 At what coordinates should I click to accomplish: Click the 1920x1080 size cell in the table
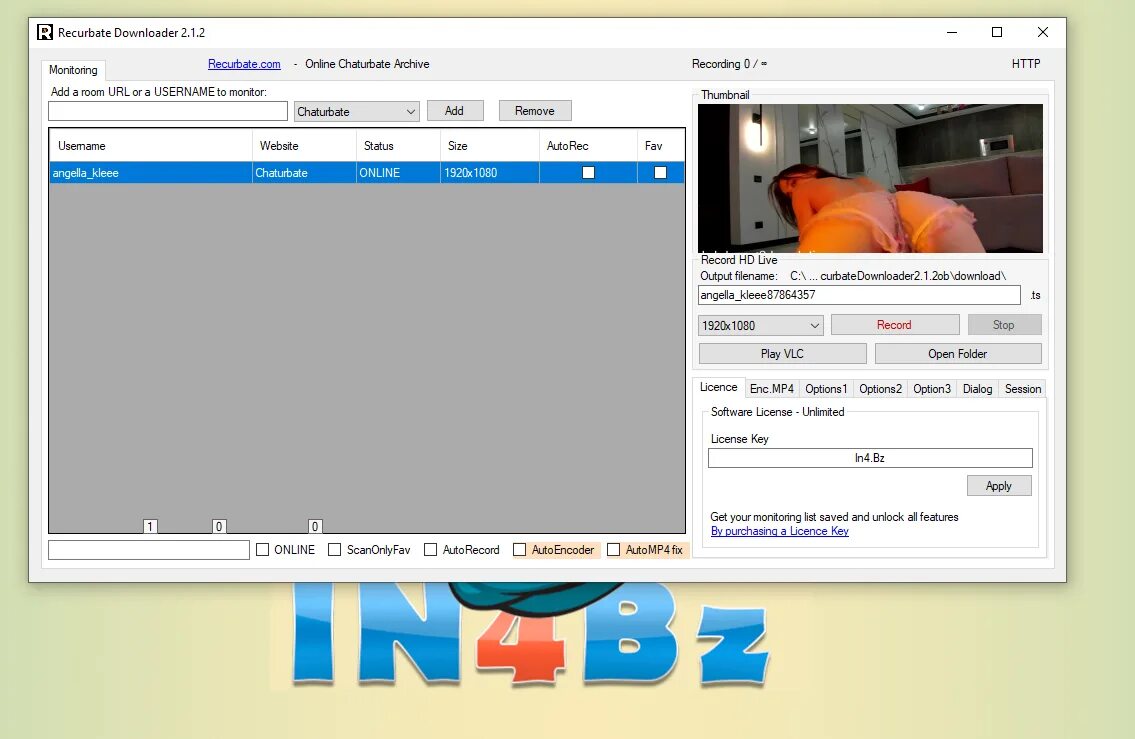pos(490,172)
